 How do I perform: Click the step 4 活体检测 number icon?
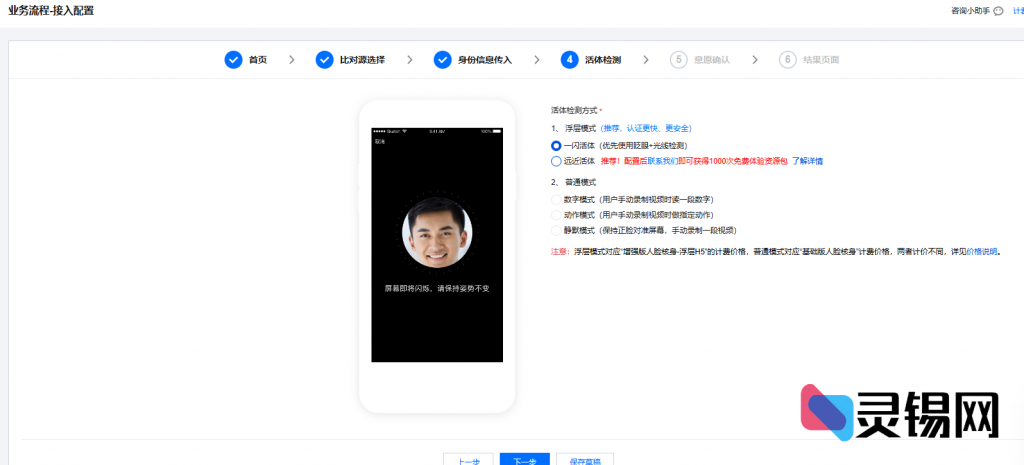coord(569,60)
